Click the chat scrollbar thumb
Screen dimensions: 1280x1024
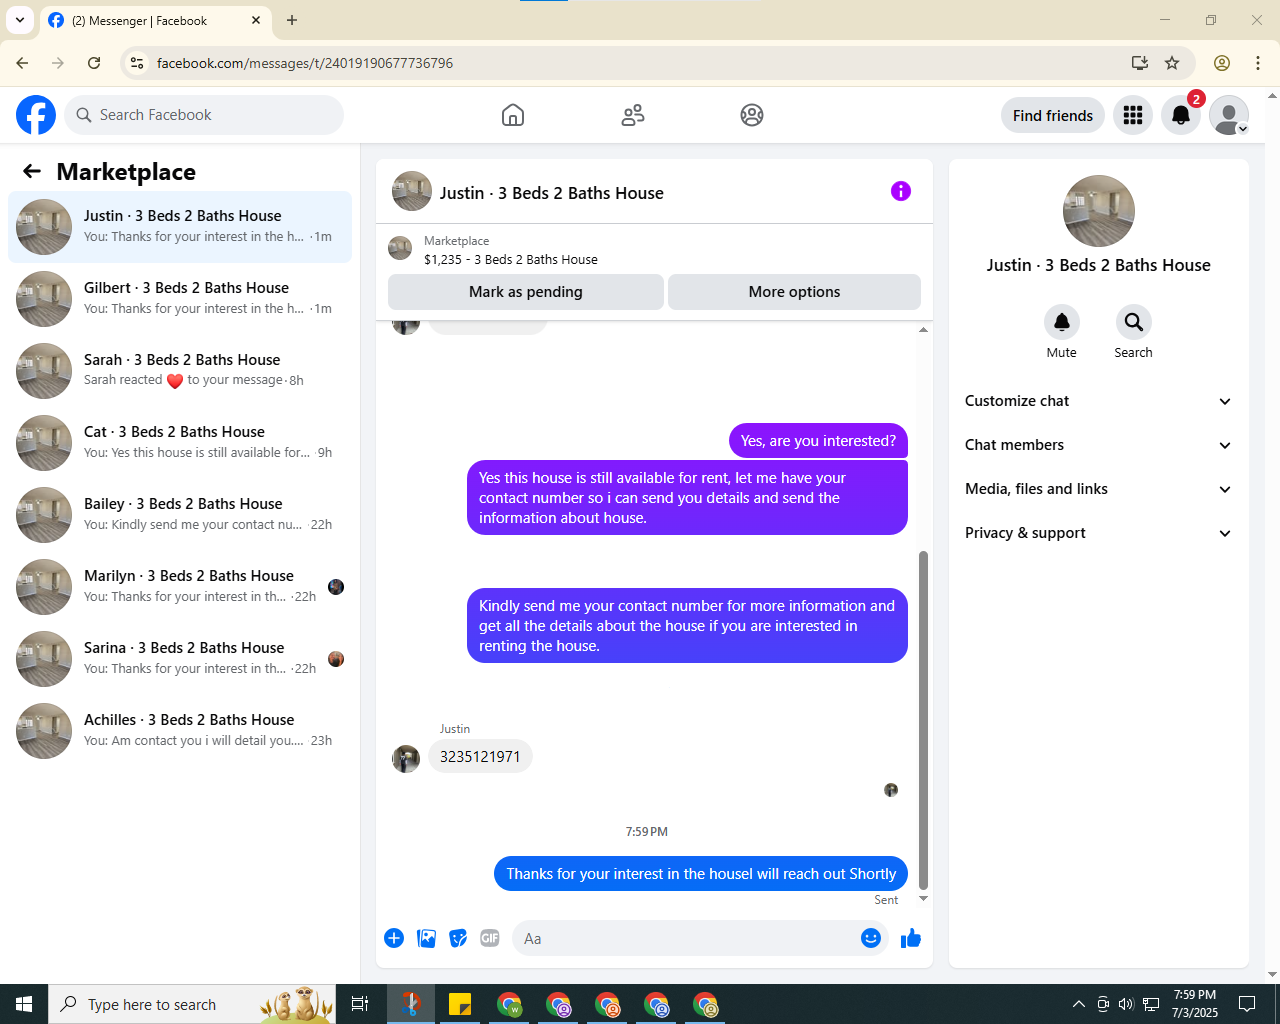pos(923,719)
